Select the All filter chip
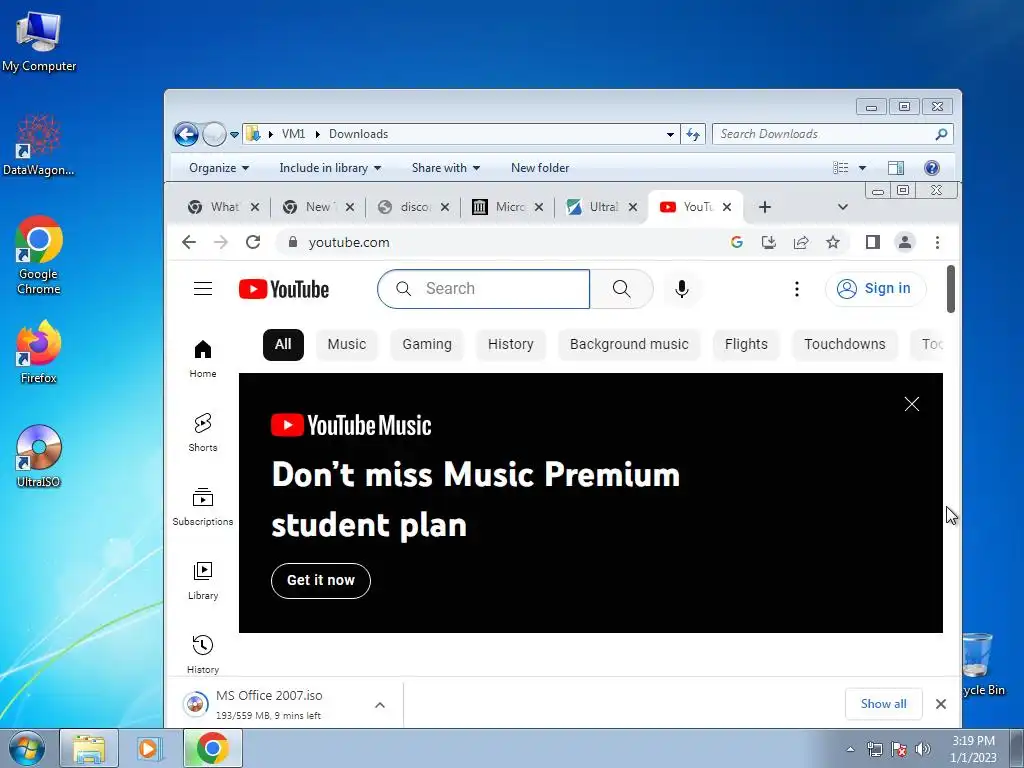 pos(283,345)
